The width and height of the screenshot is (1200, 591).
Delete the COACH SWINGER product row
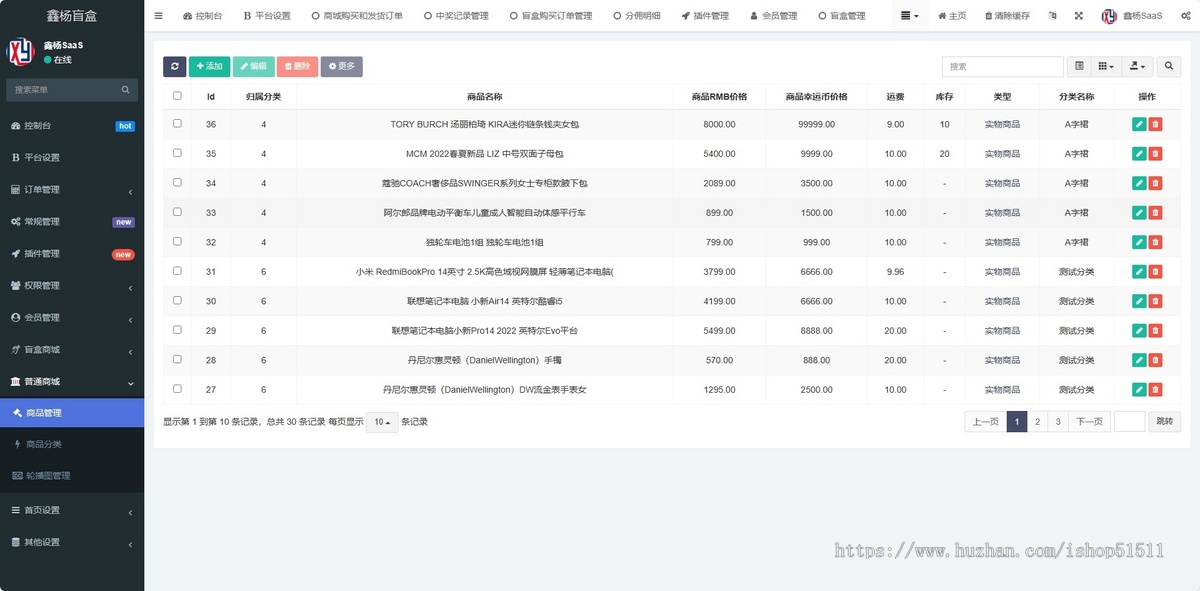1155,183
